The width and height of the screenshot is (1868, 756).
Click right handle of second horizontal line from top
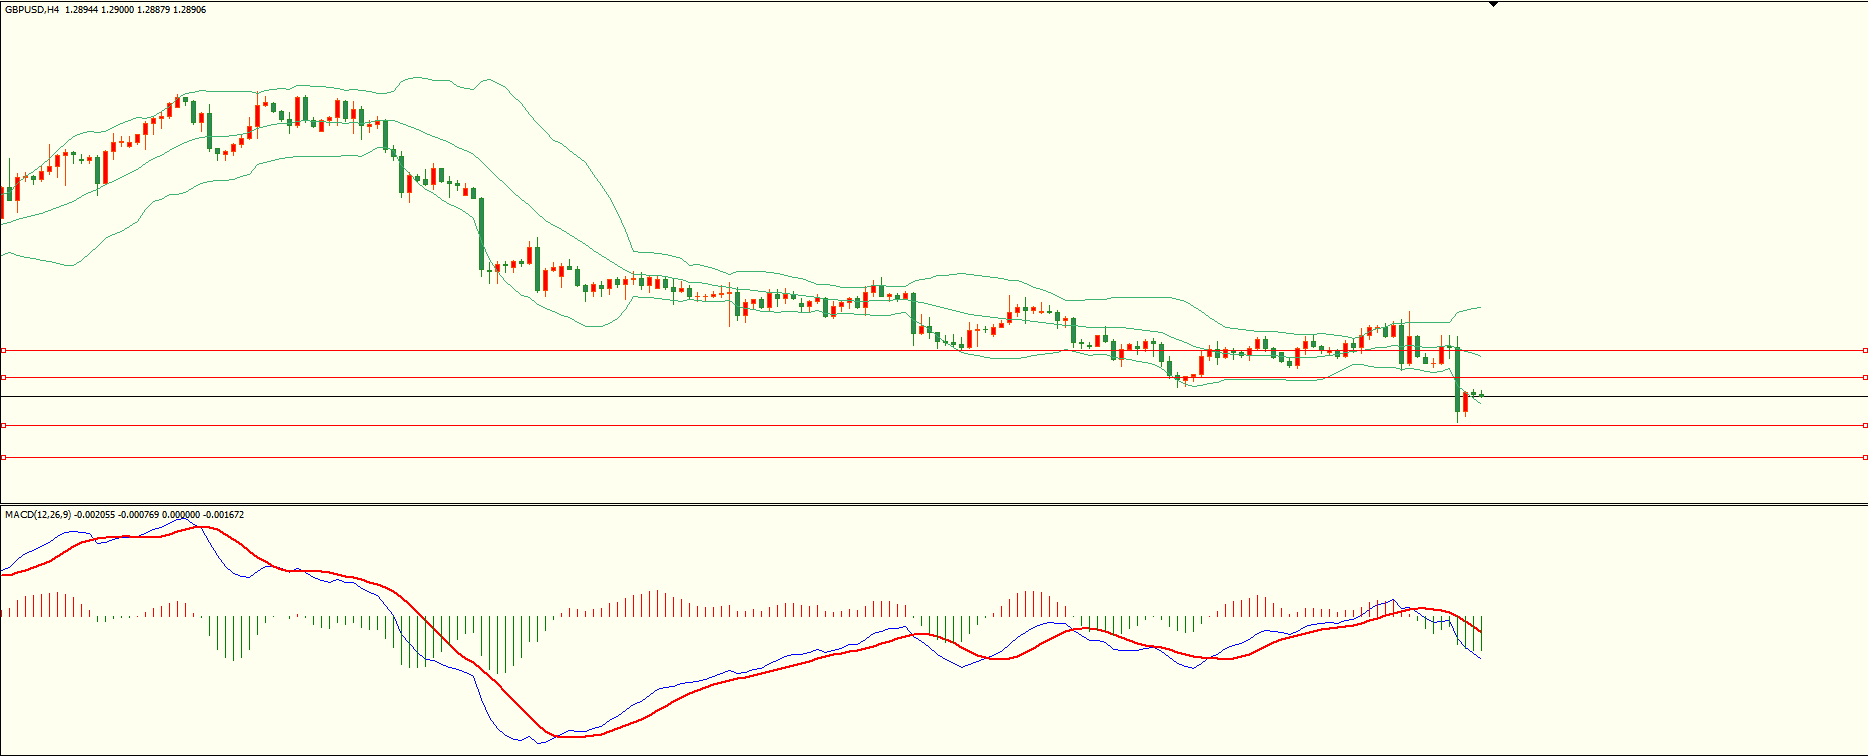pos(1865,377)
